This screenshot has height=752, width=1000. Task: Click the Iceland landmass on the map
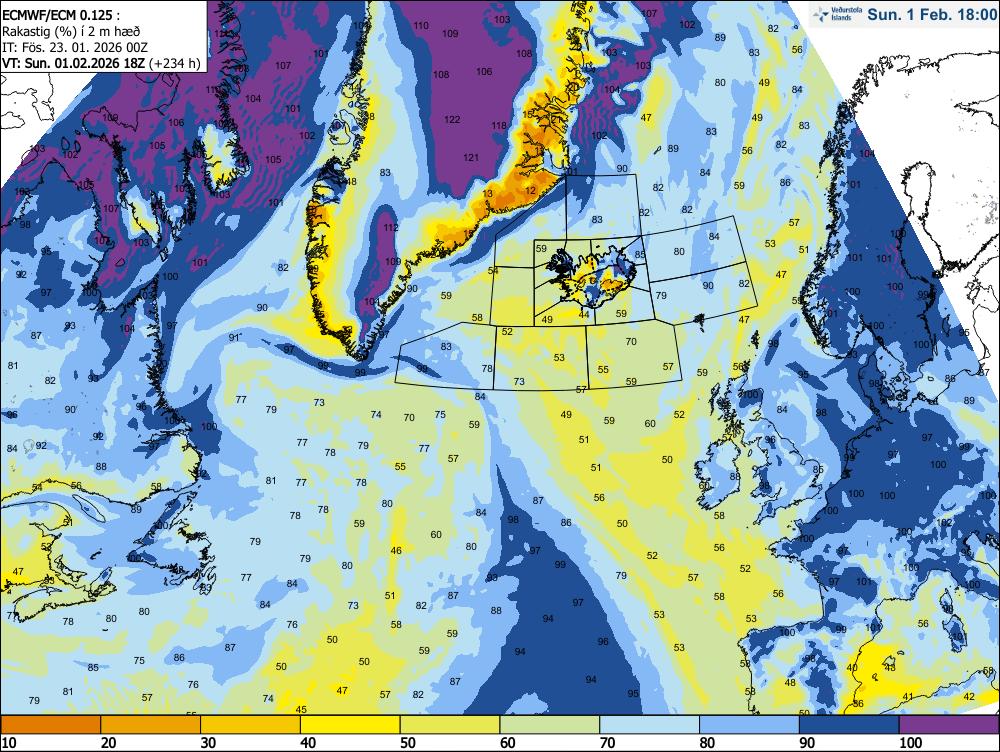click(x=593, y=278)
